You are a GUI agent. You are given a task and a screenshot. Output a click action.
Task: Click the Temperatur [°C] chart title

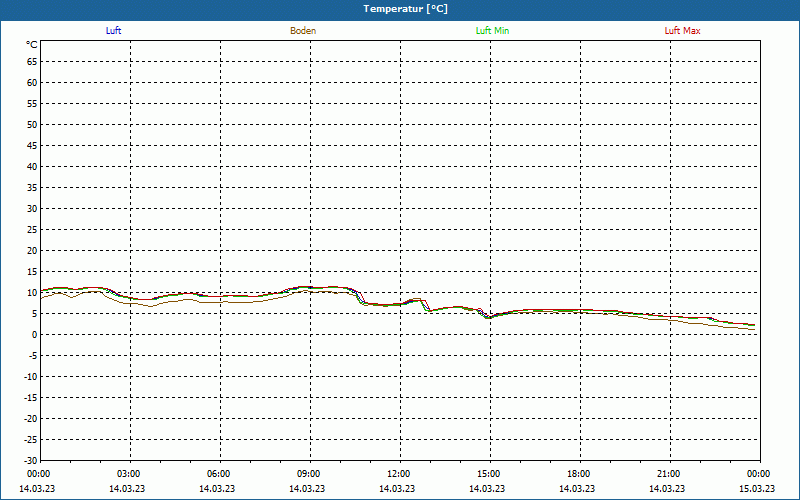pos(406,9)
